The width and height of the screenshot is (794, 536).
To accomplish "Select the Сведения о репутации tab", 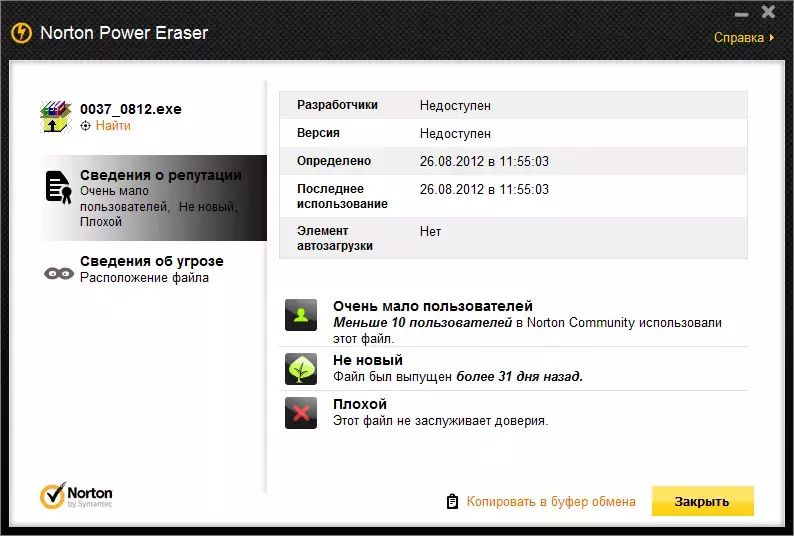I will [154, 198].
